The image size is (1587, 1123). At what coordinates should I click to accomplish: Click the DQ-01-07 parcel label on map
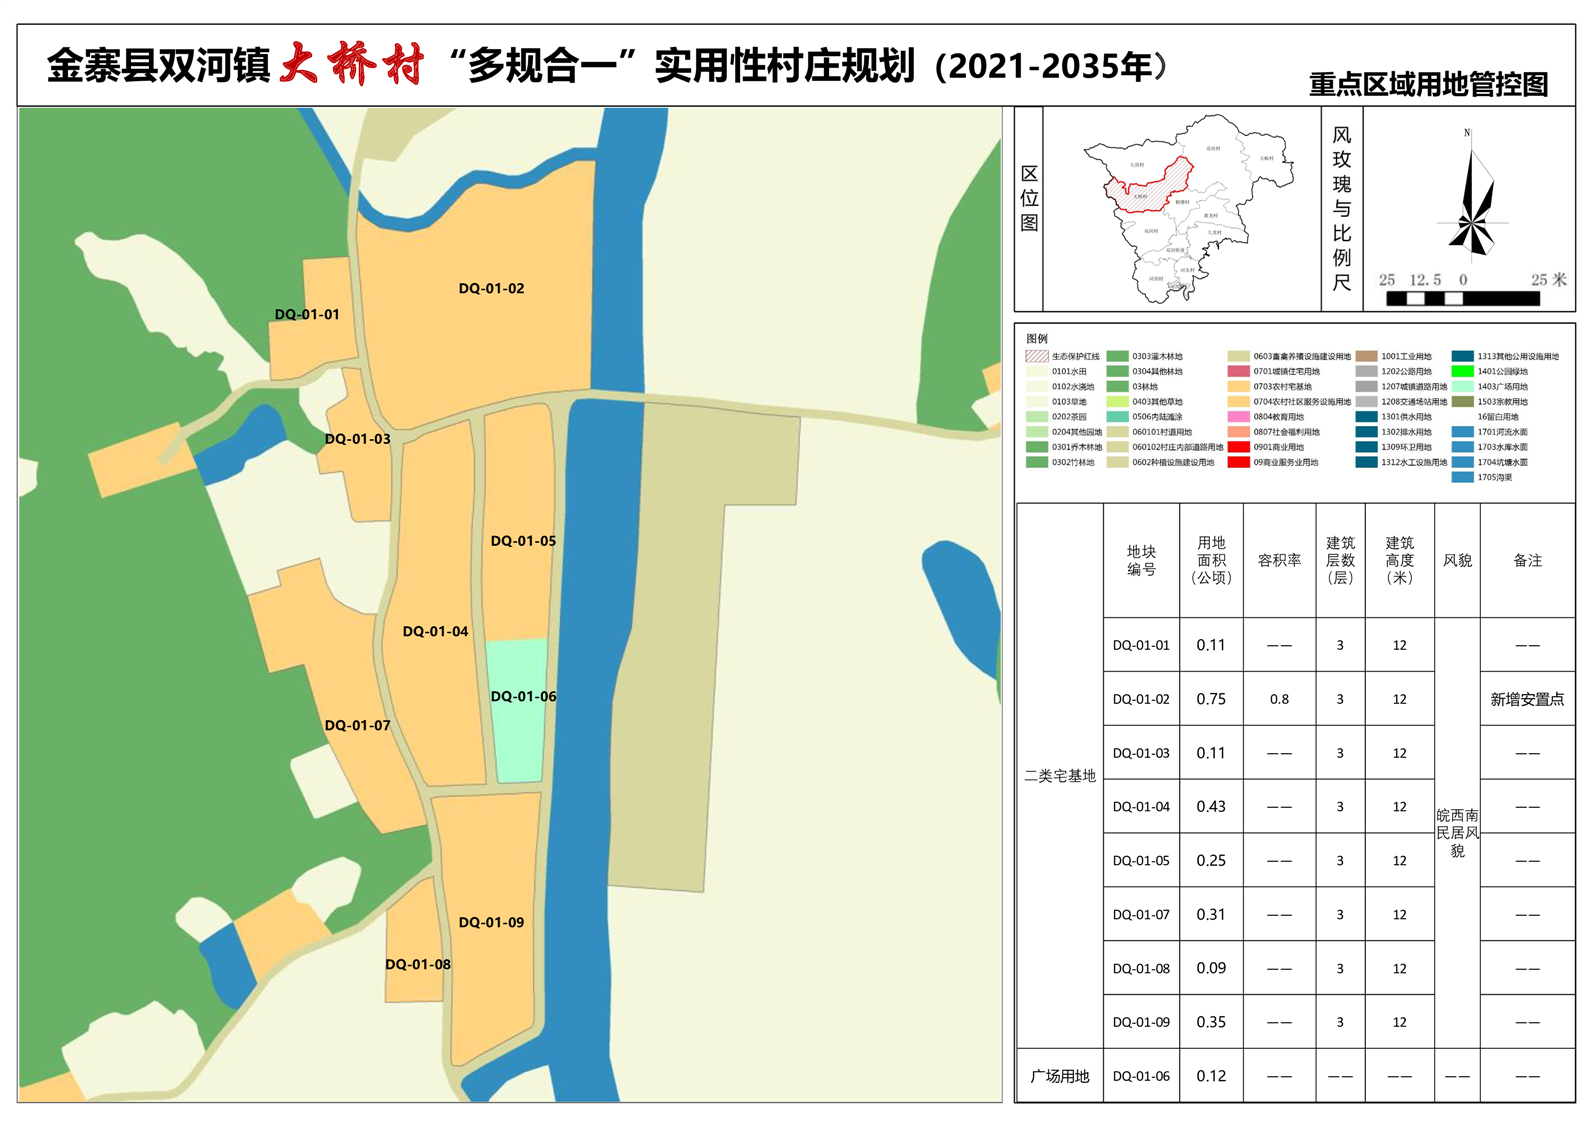[x=357, y=725]
